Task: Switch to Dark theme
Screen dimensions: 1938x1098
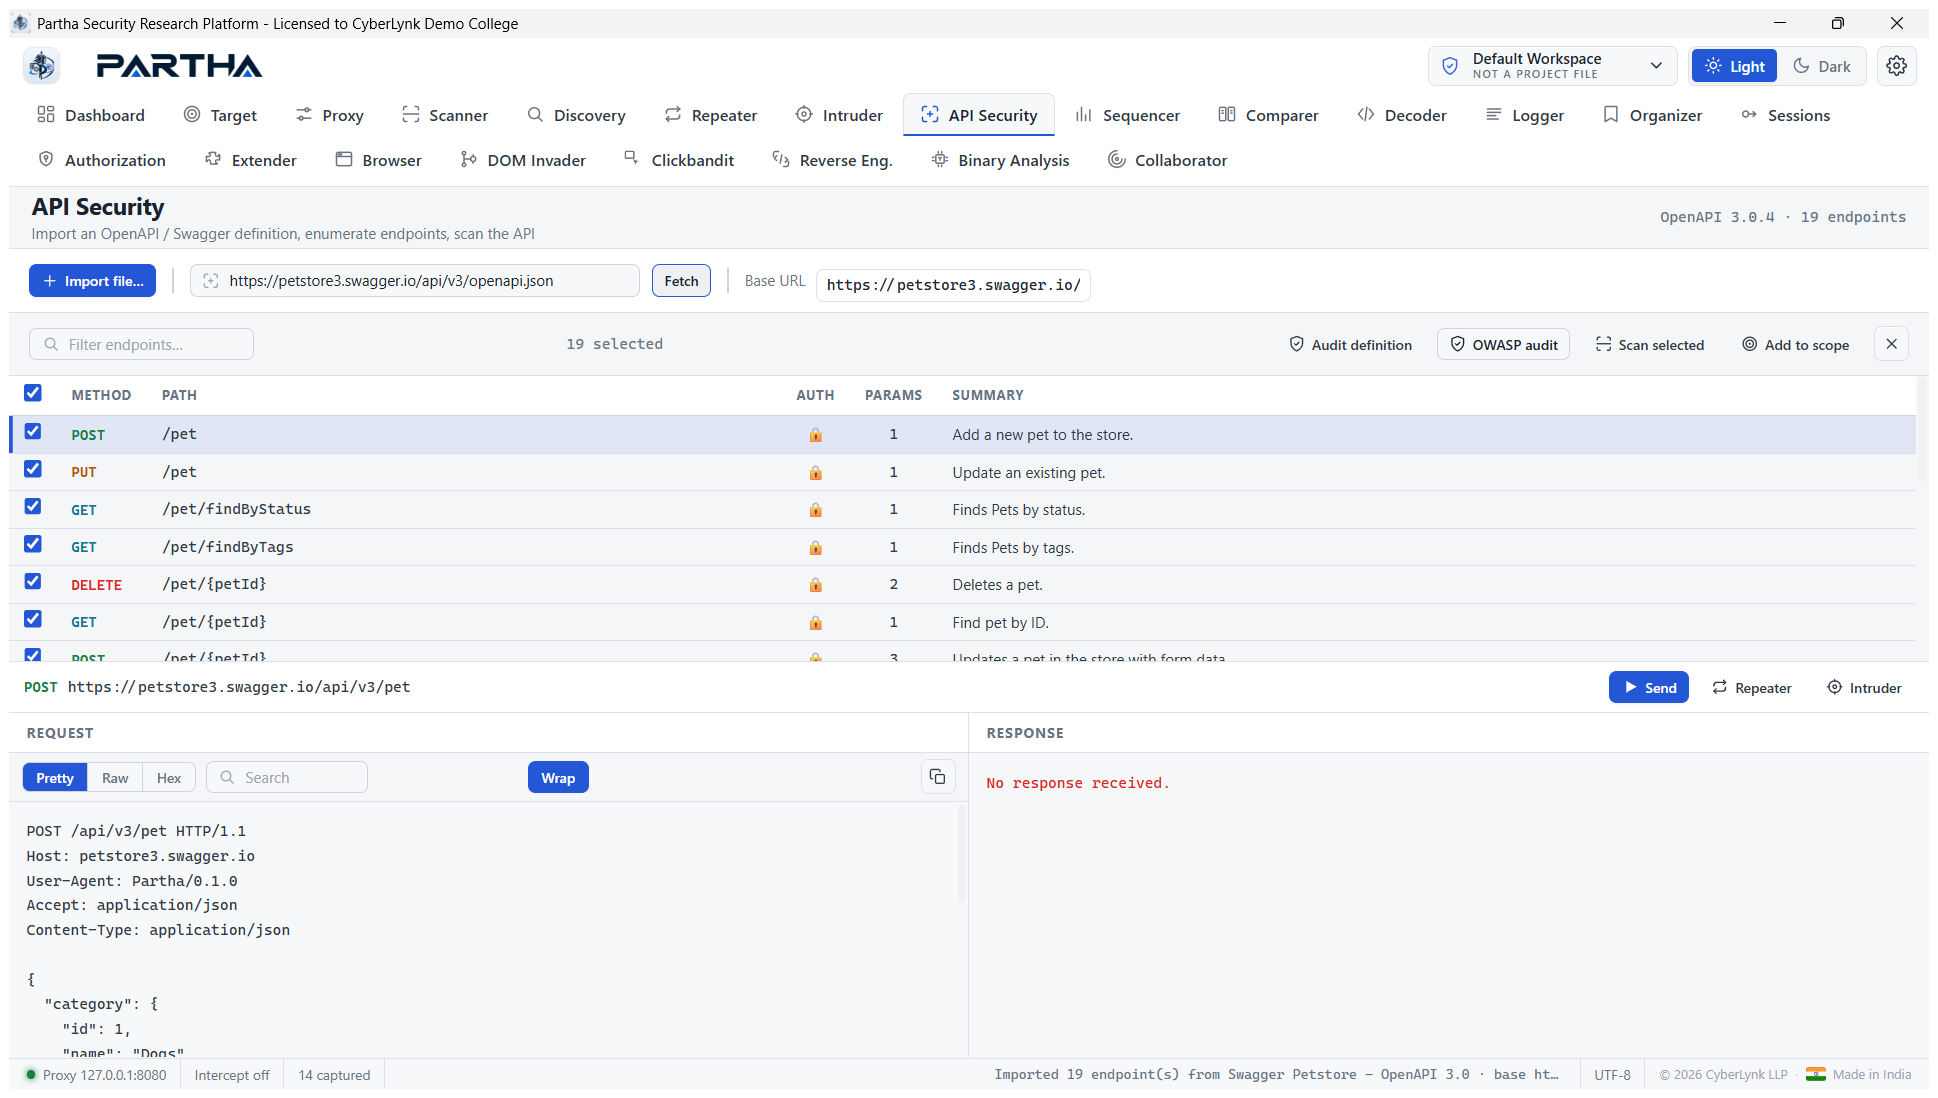Action: click(1821, 66)
